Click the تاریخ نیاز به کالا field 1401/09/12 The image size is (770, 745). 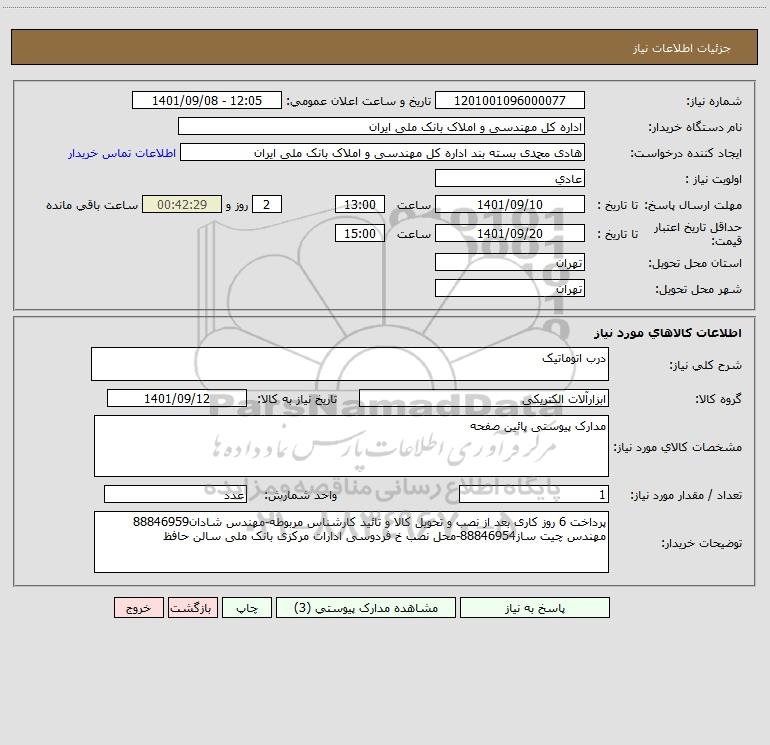pyautogui.click(x=177, y=398)
